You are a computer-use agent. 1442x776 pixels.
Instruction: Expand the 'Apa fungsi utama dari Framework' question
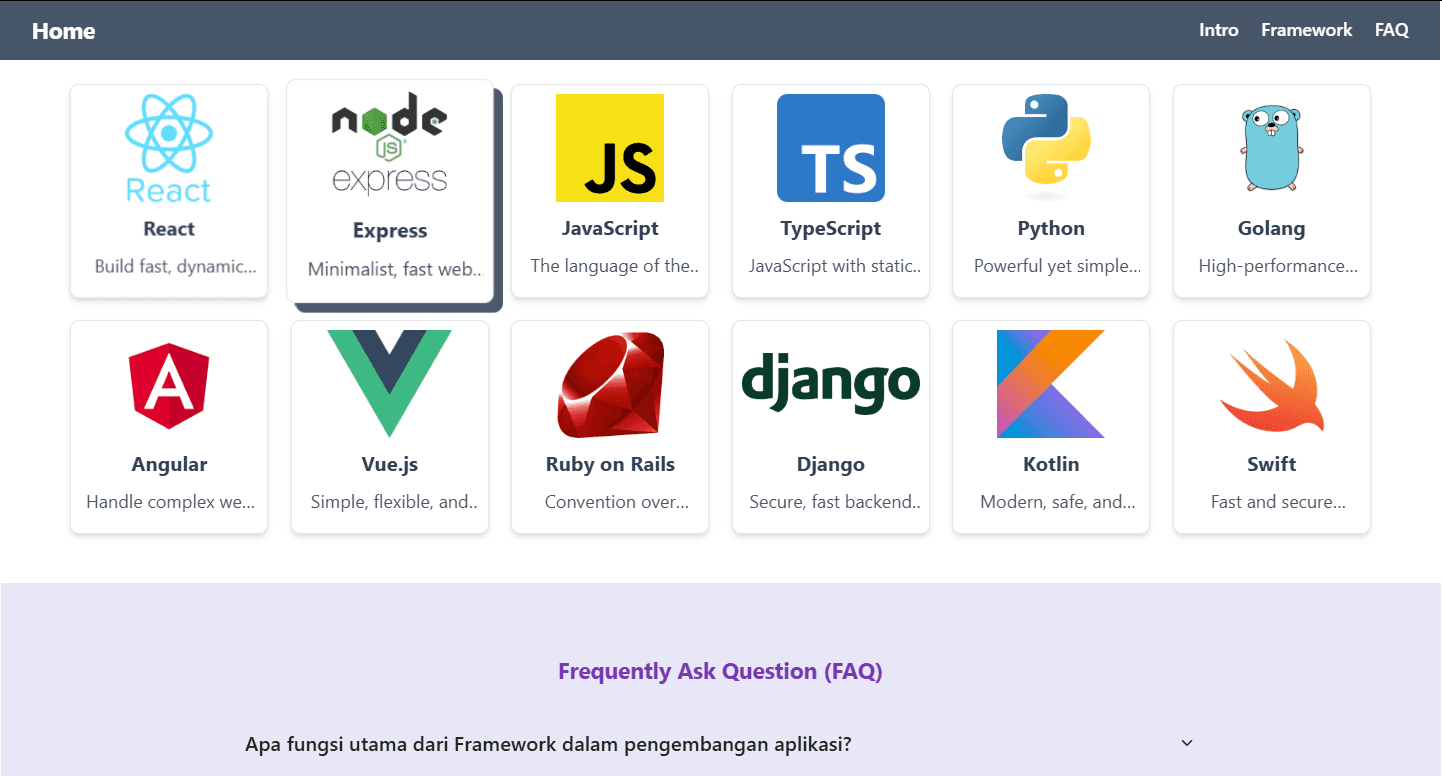[548, 745]
